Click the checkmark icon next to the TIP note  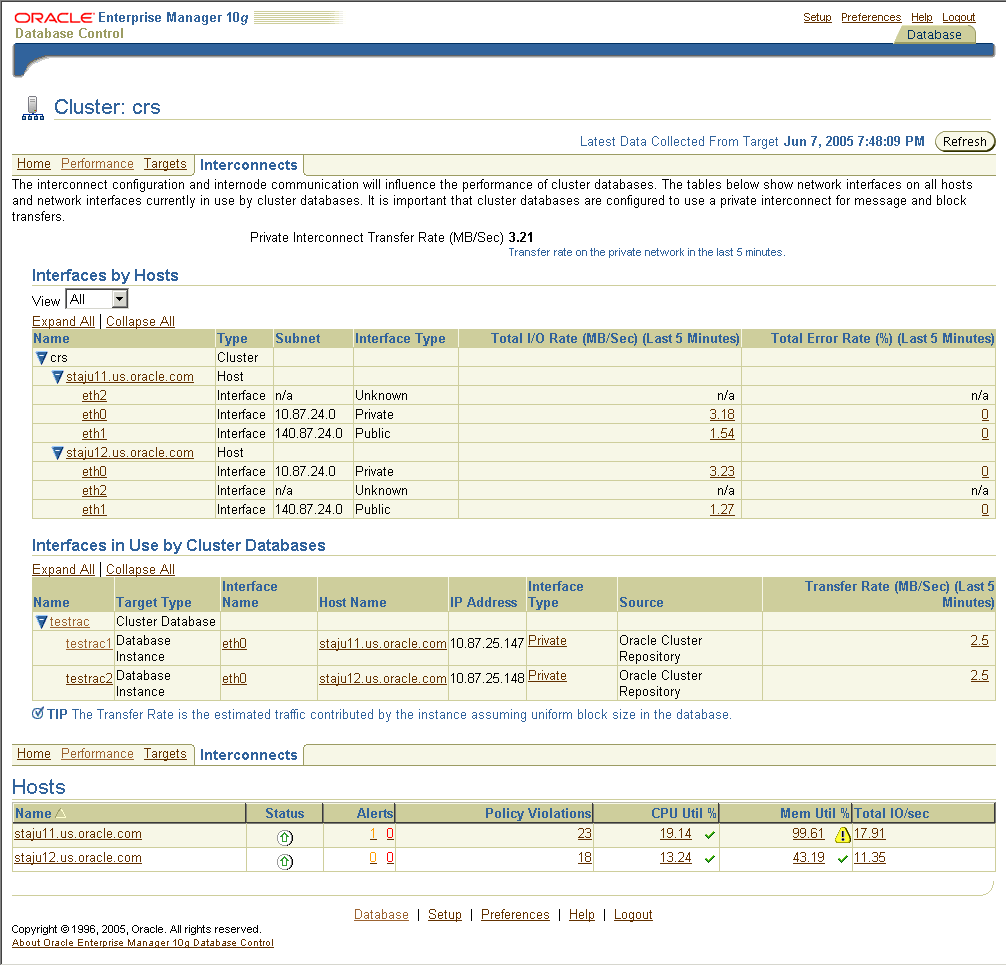[x=37, y=714]
